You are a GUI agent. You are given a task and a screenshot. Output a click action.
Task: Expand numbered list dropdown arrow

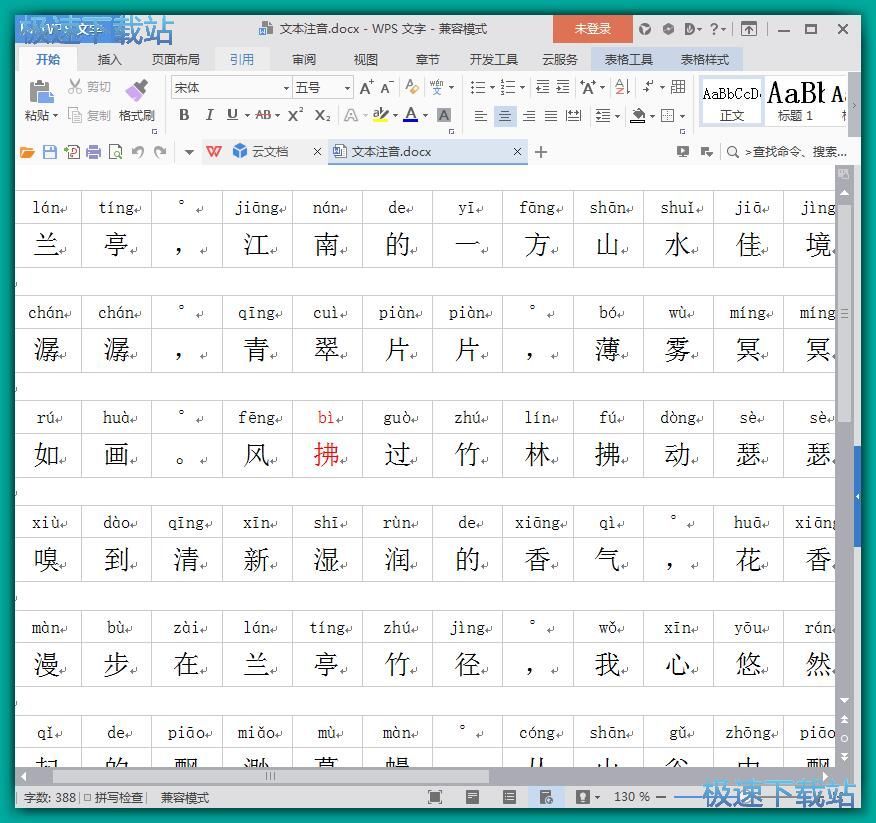pos(522,87)
